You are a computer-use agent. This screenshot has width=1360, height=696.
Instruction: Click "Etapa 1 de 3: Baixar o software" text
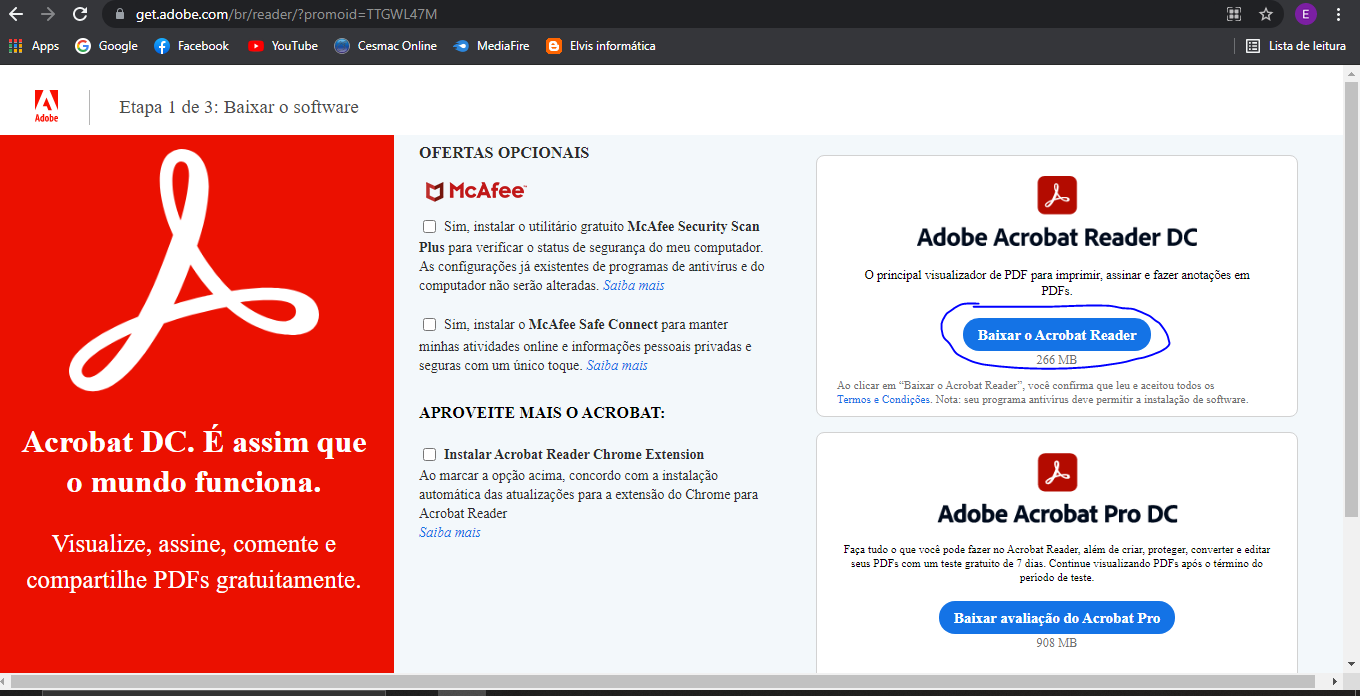[x=239, y=107]
